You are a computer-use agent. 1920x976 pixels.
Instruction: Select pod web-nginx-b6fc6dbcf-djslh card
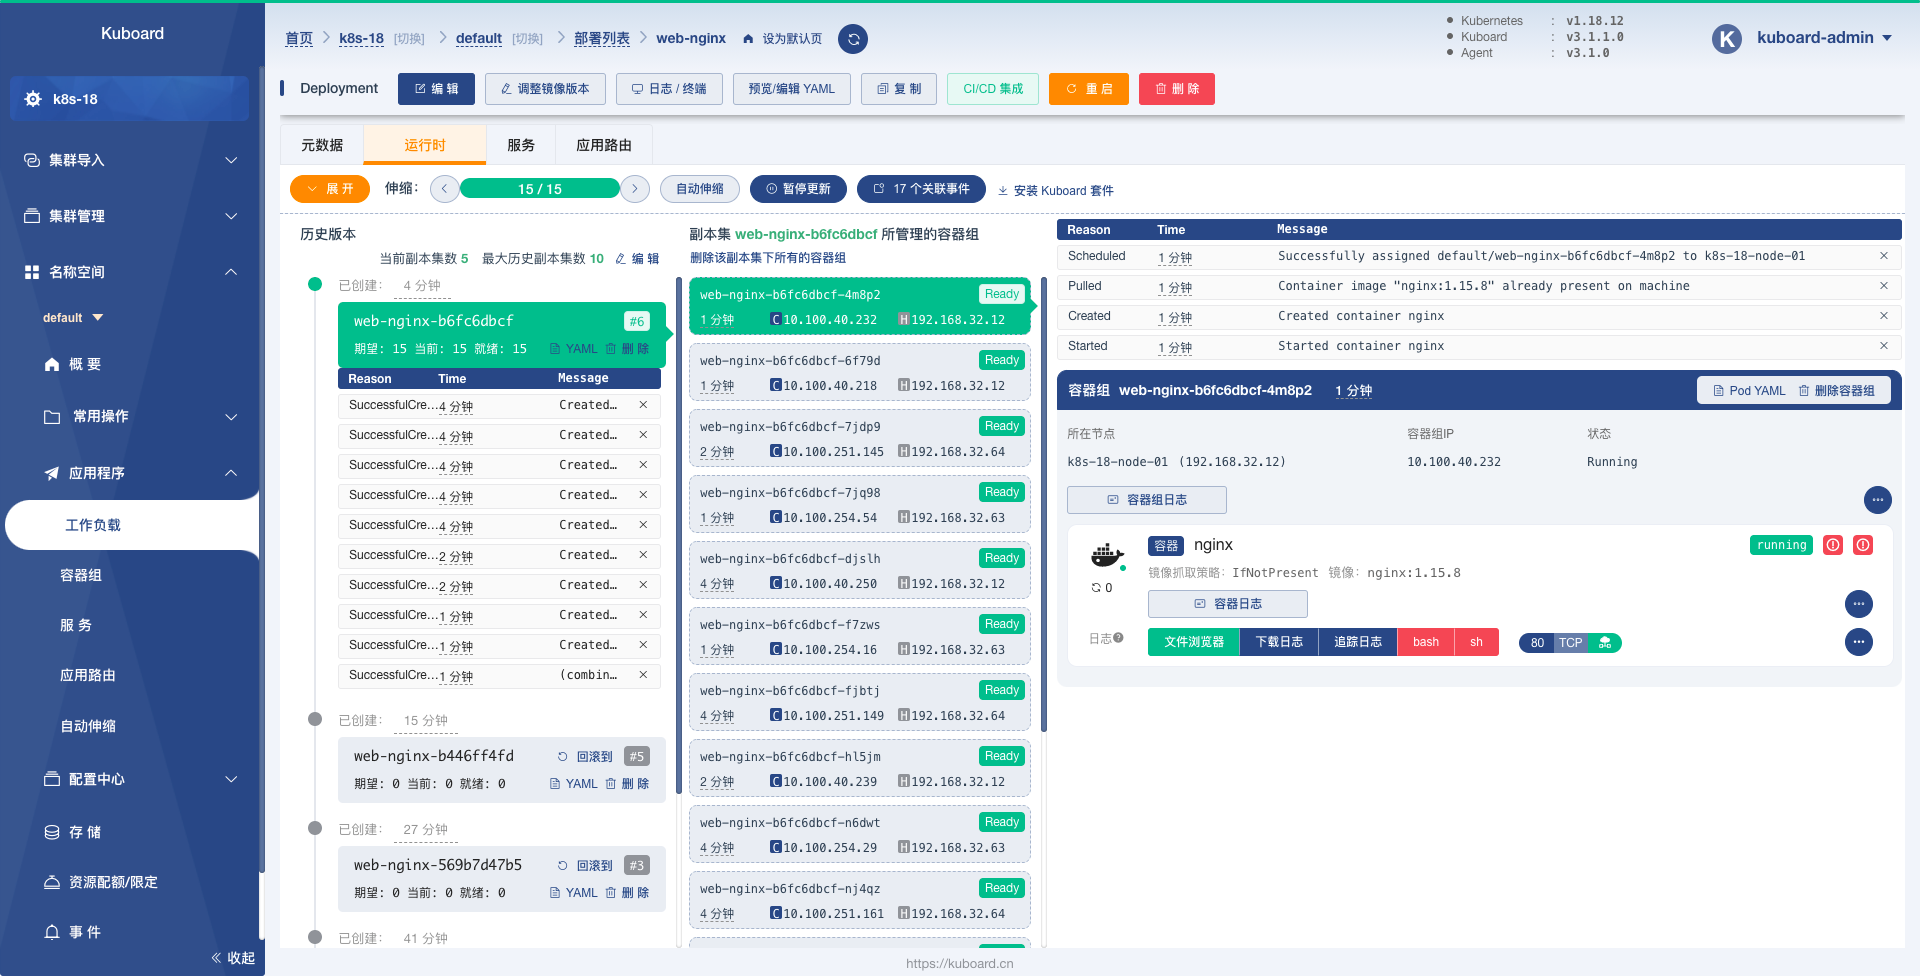[860, 570]
